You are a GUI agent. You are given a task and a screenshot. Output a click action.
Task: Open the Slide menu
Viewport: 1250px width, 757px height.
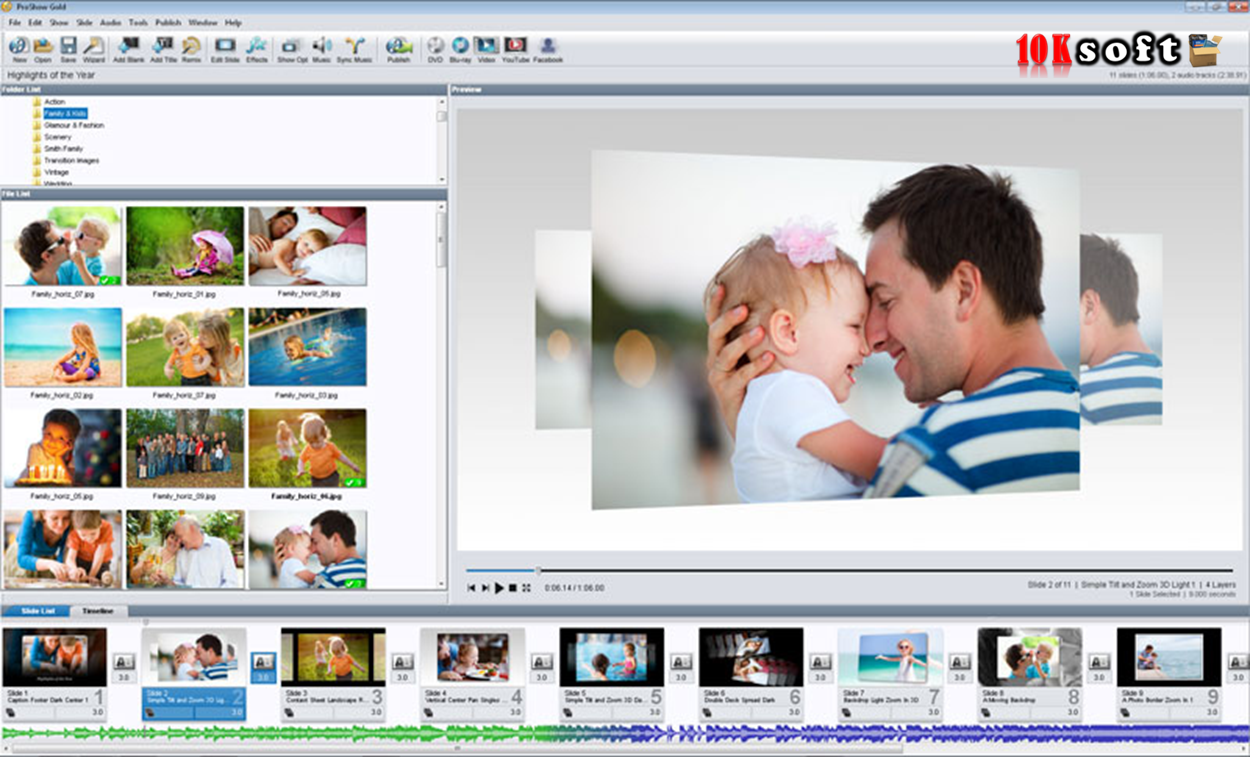coord(84,22)
